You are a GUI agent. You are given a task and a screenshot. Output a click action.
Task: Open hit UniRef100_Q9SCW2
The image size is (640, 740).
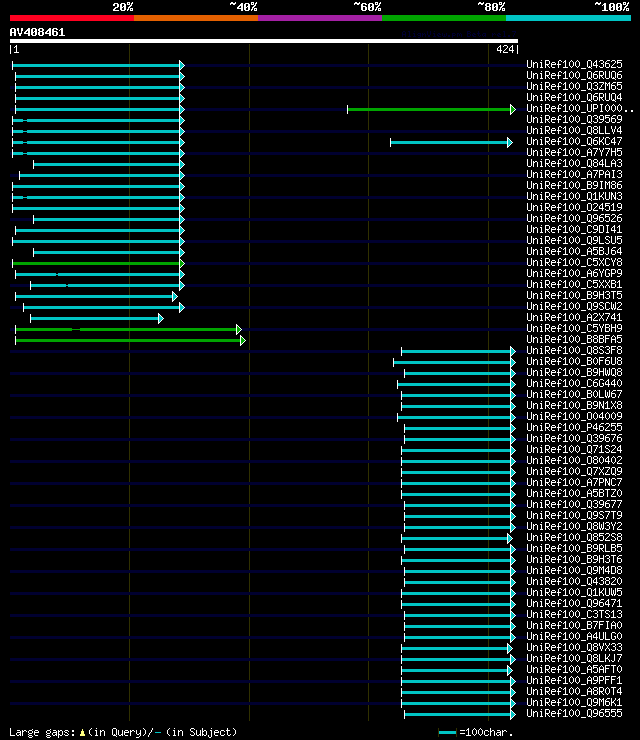click(574, 306)
